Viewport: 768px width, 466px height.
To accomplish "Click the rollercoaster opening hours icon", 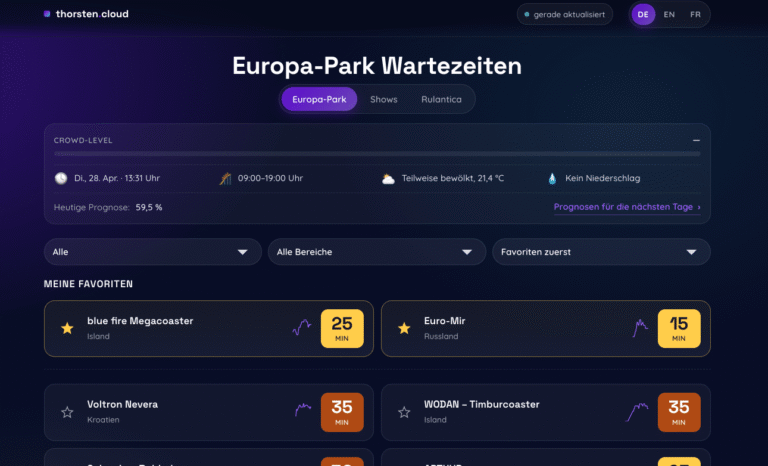I will point(225,178).
